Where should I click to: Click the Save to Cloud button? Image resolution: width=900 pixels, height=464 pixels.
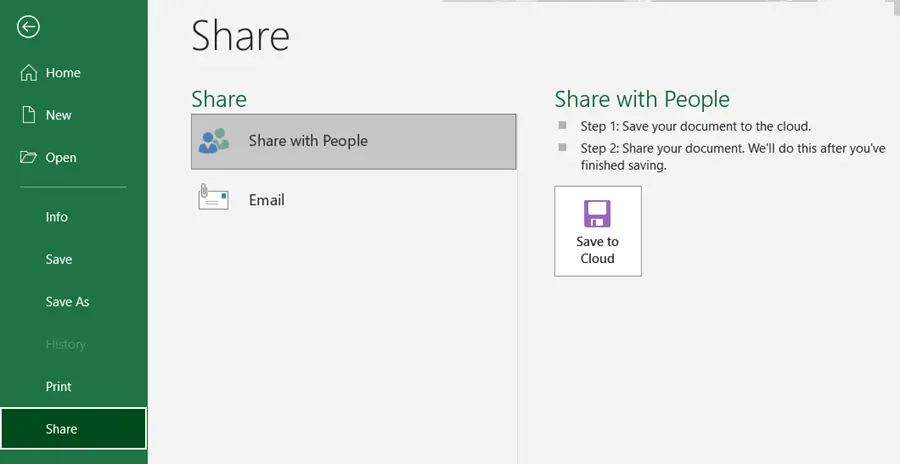pyautogui.click(x=598, y=231)
